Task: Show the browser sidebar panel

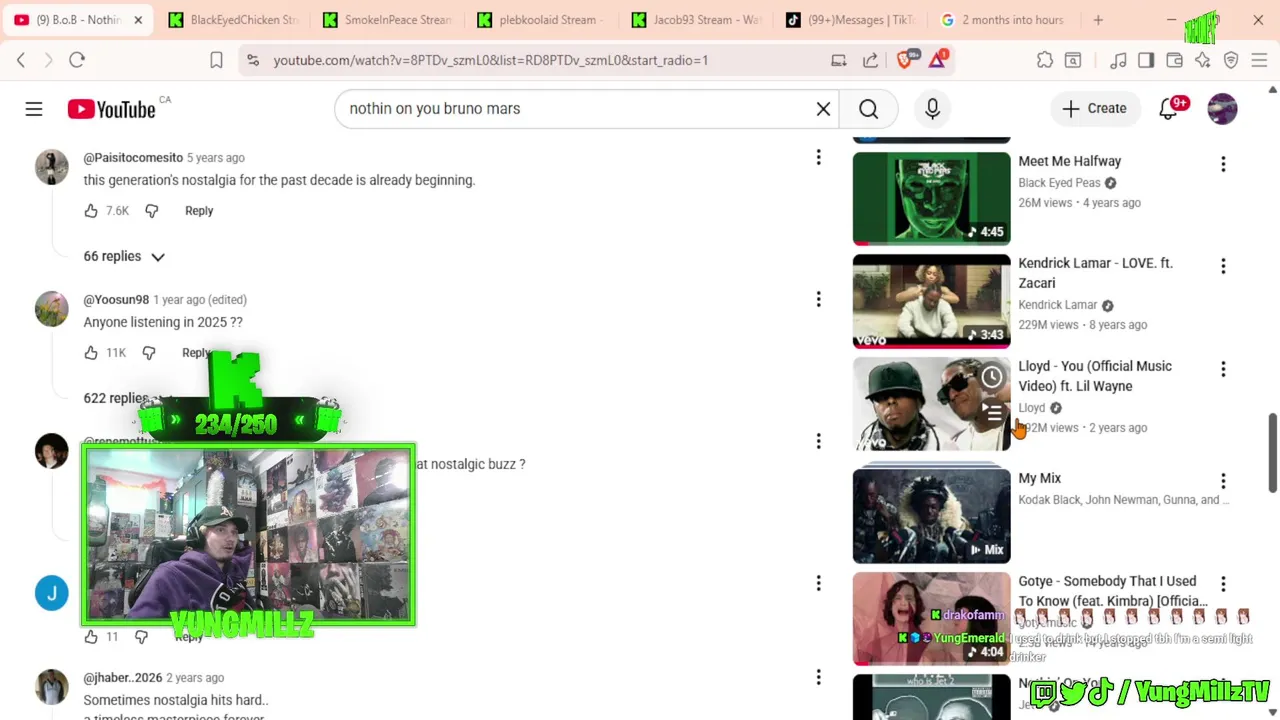Action: point(1146,60)
